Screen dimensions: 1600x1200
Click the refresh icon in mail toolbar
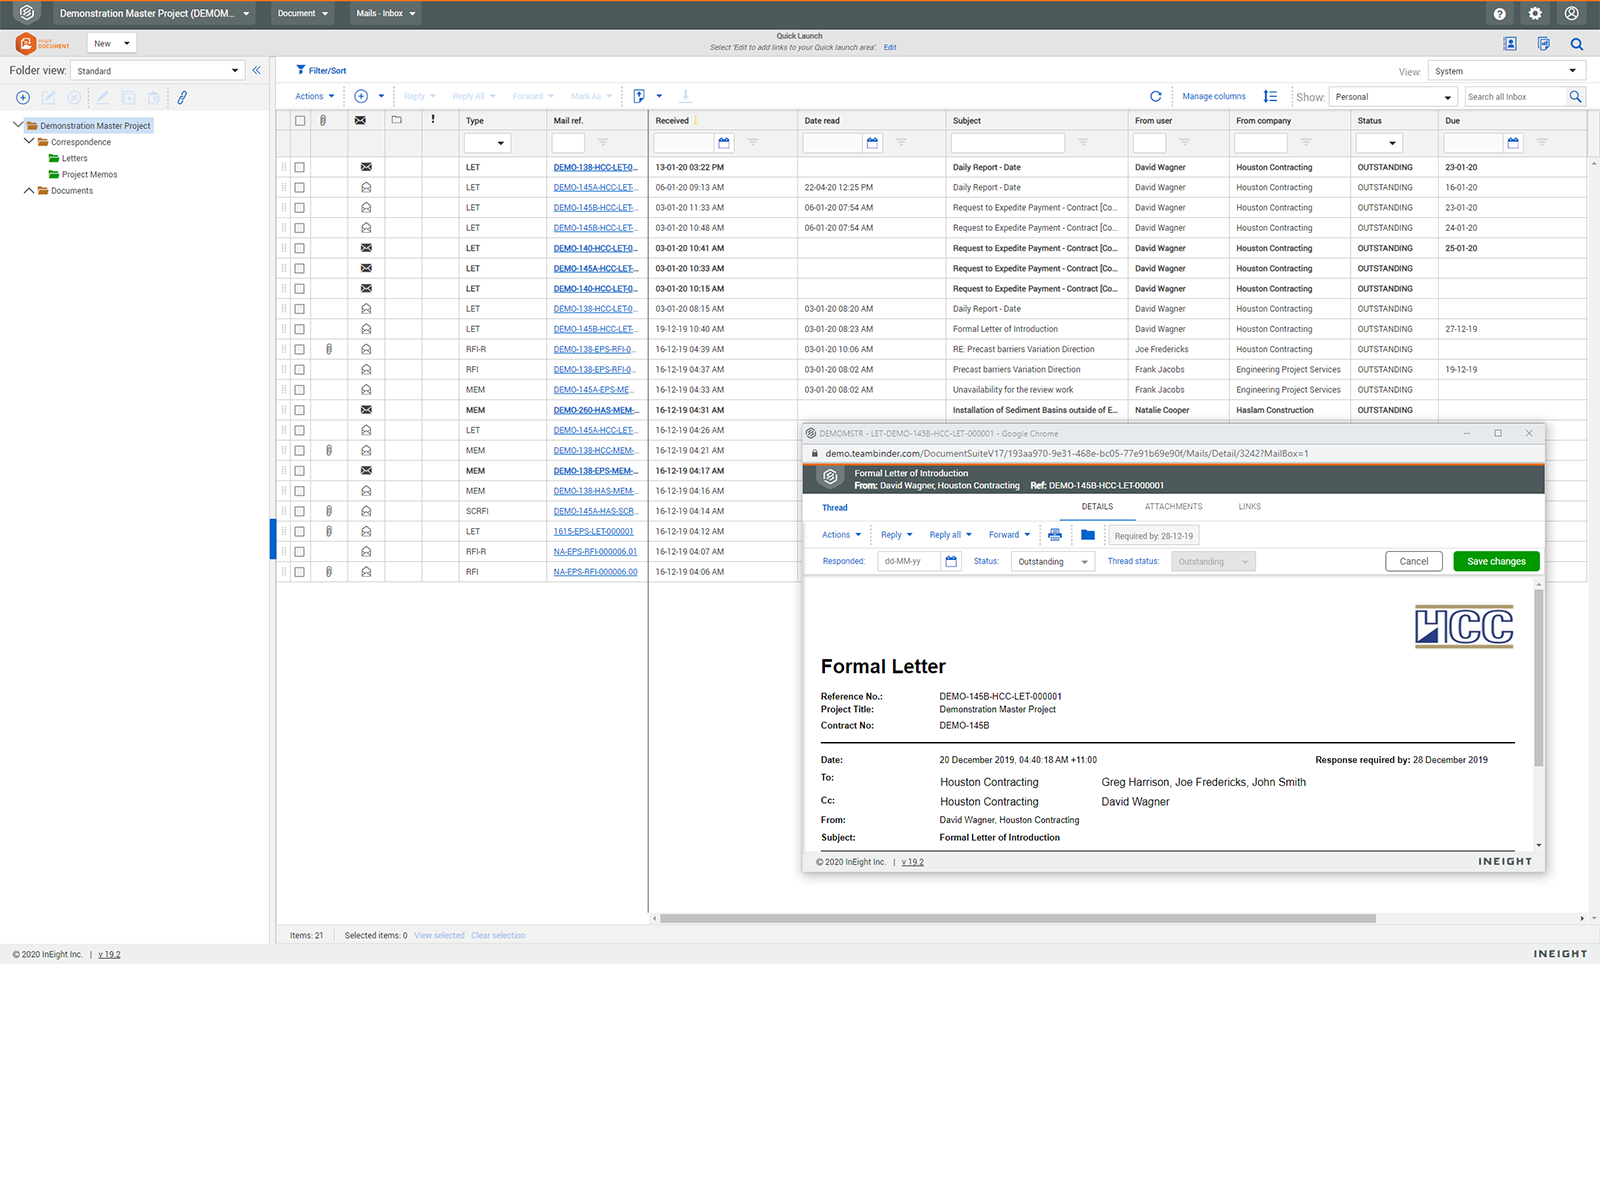point(1155,97)
